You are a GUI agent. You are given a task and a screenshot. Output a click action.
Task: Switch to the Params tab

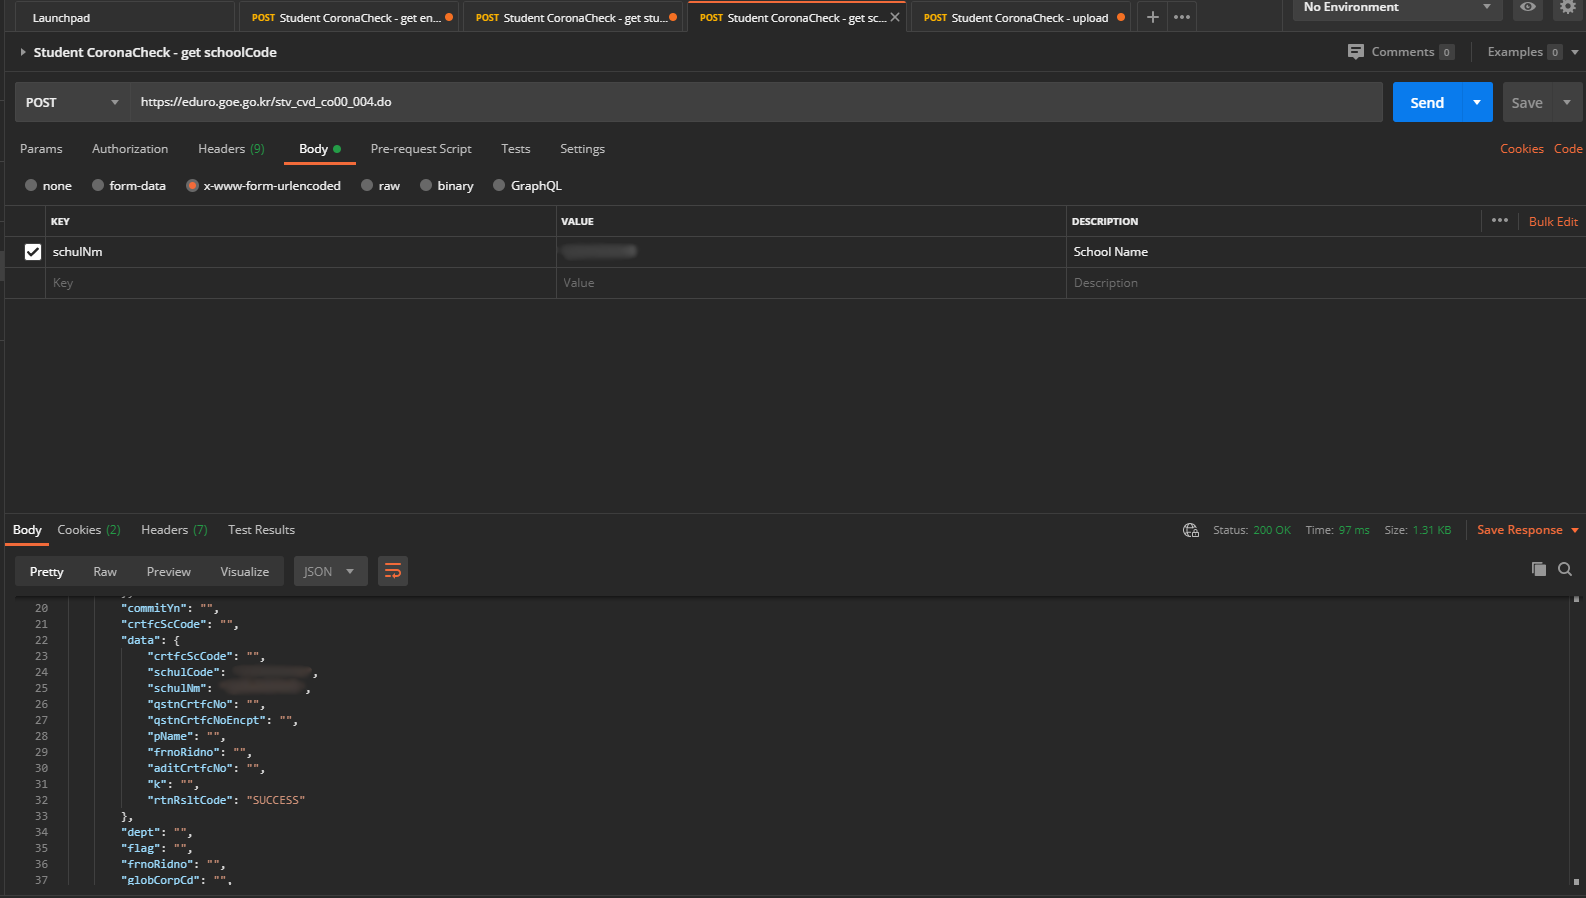coord(41,149)
